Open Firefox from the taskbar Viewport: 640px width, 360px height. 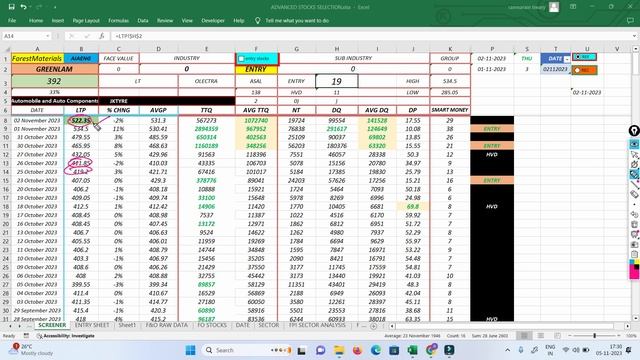click(x=357, y=350)
